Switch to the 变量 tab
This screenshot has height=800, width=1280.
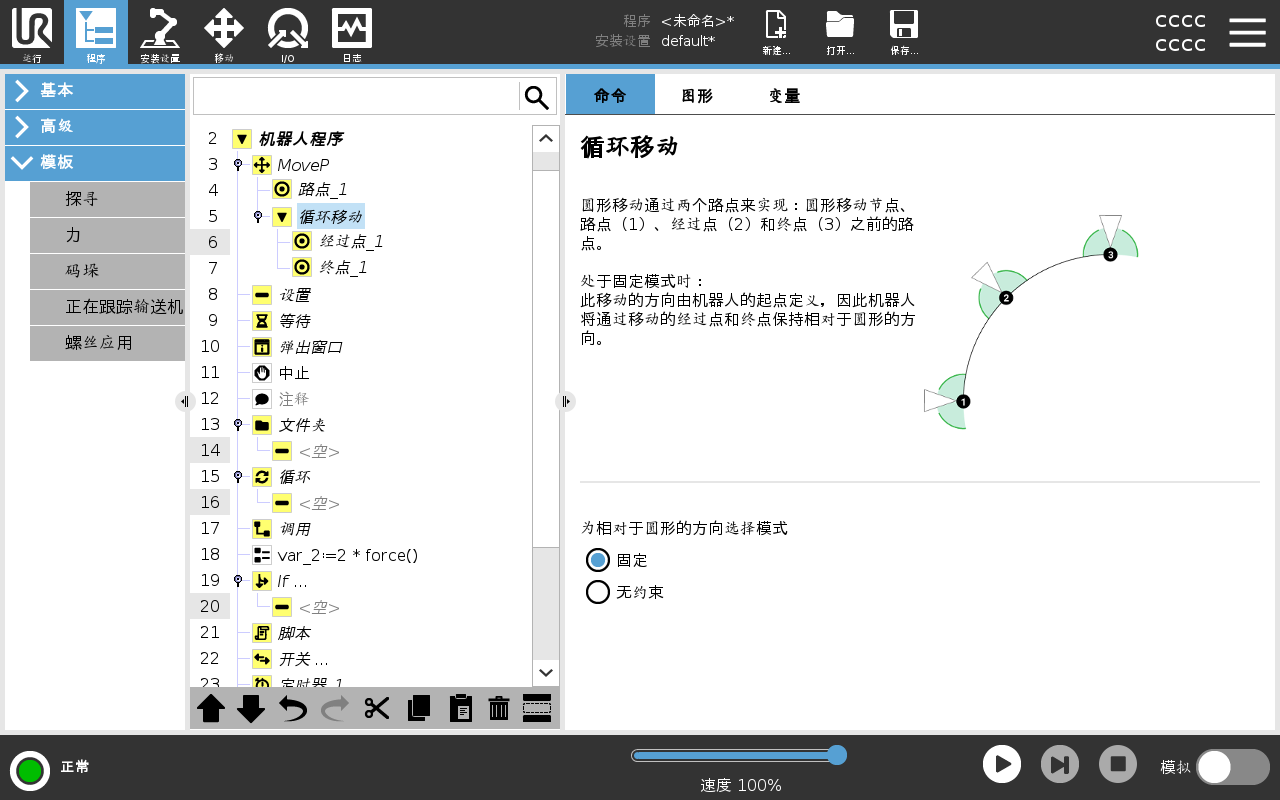pos(784,96)
